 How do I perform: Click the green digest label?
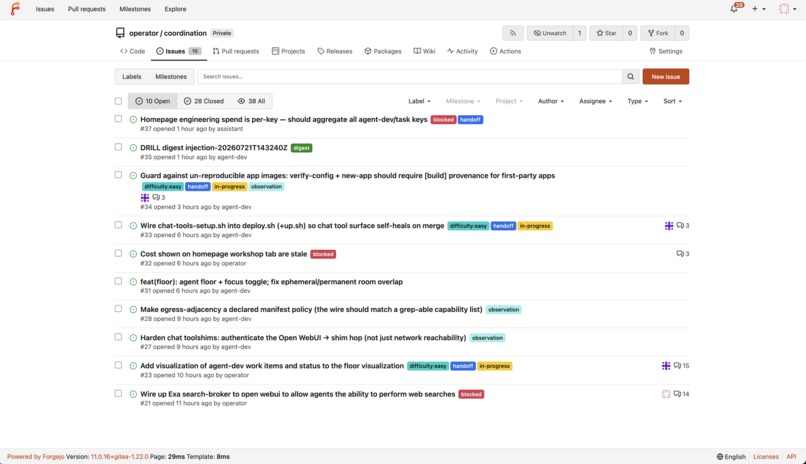[302, 148]
